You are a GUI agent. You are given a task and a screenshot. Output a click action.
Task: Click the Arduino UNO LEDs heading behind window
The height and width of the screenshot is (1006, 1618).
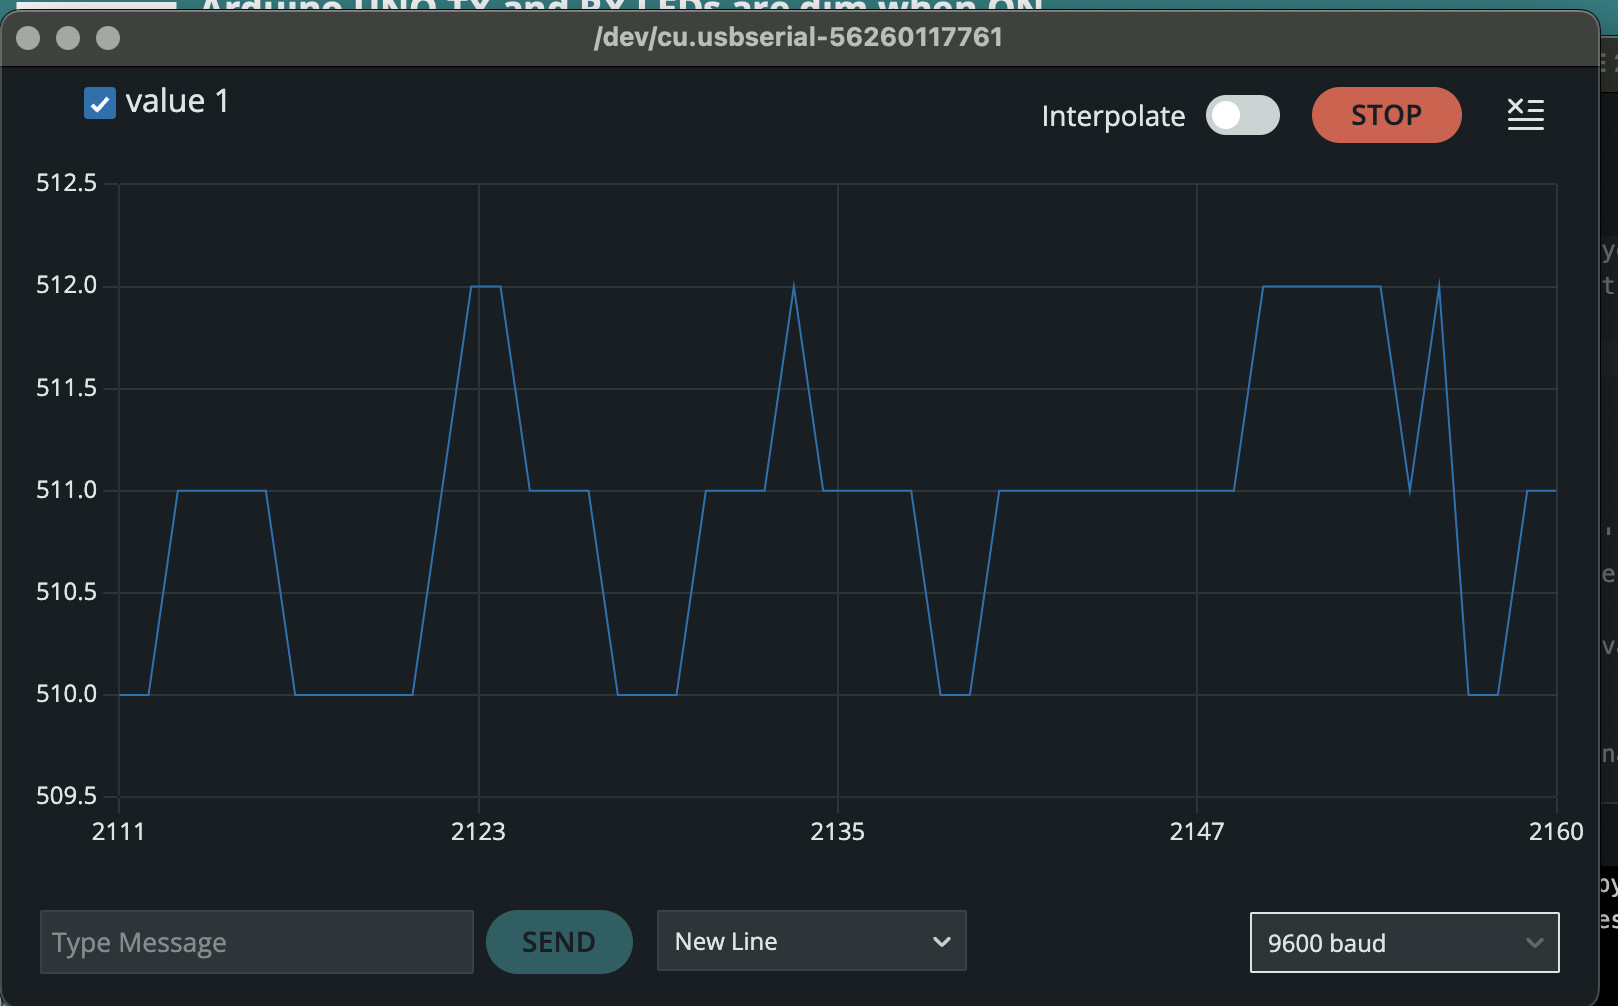tap(620, 8)
